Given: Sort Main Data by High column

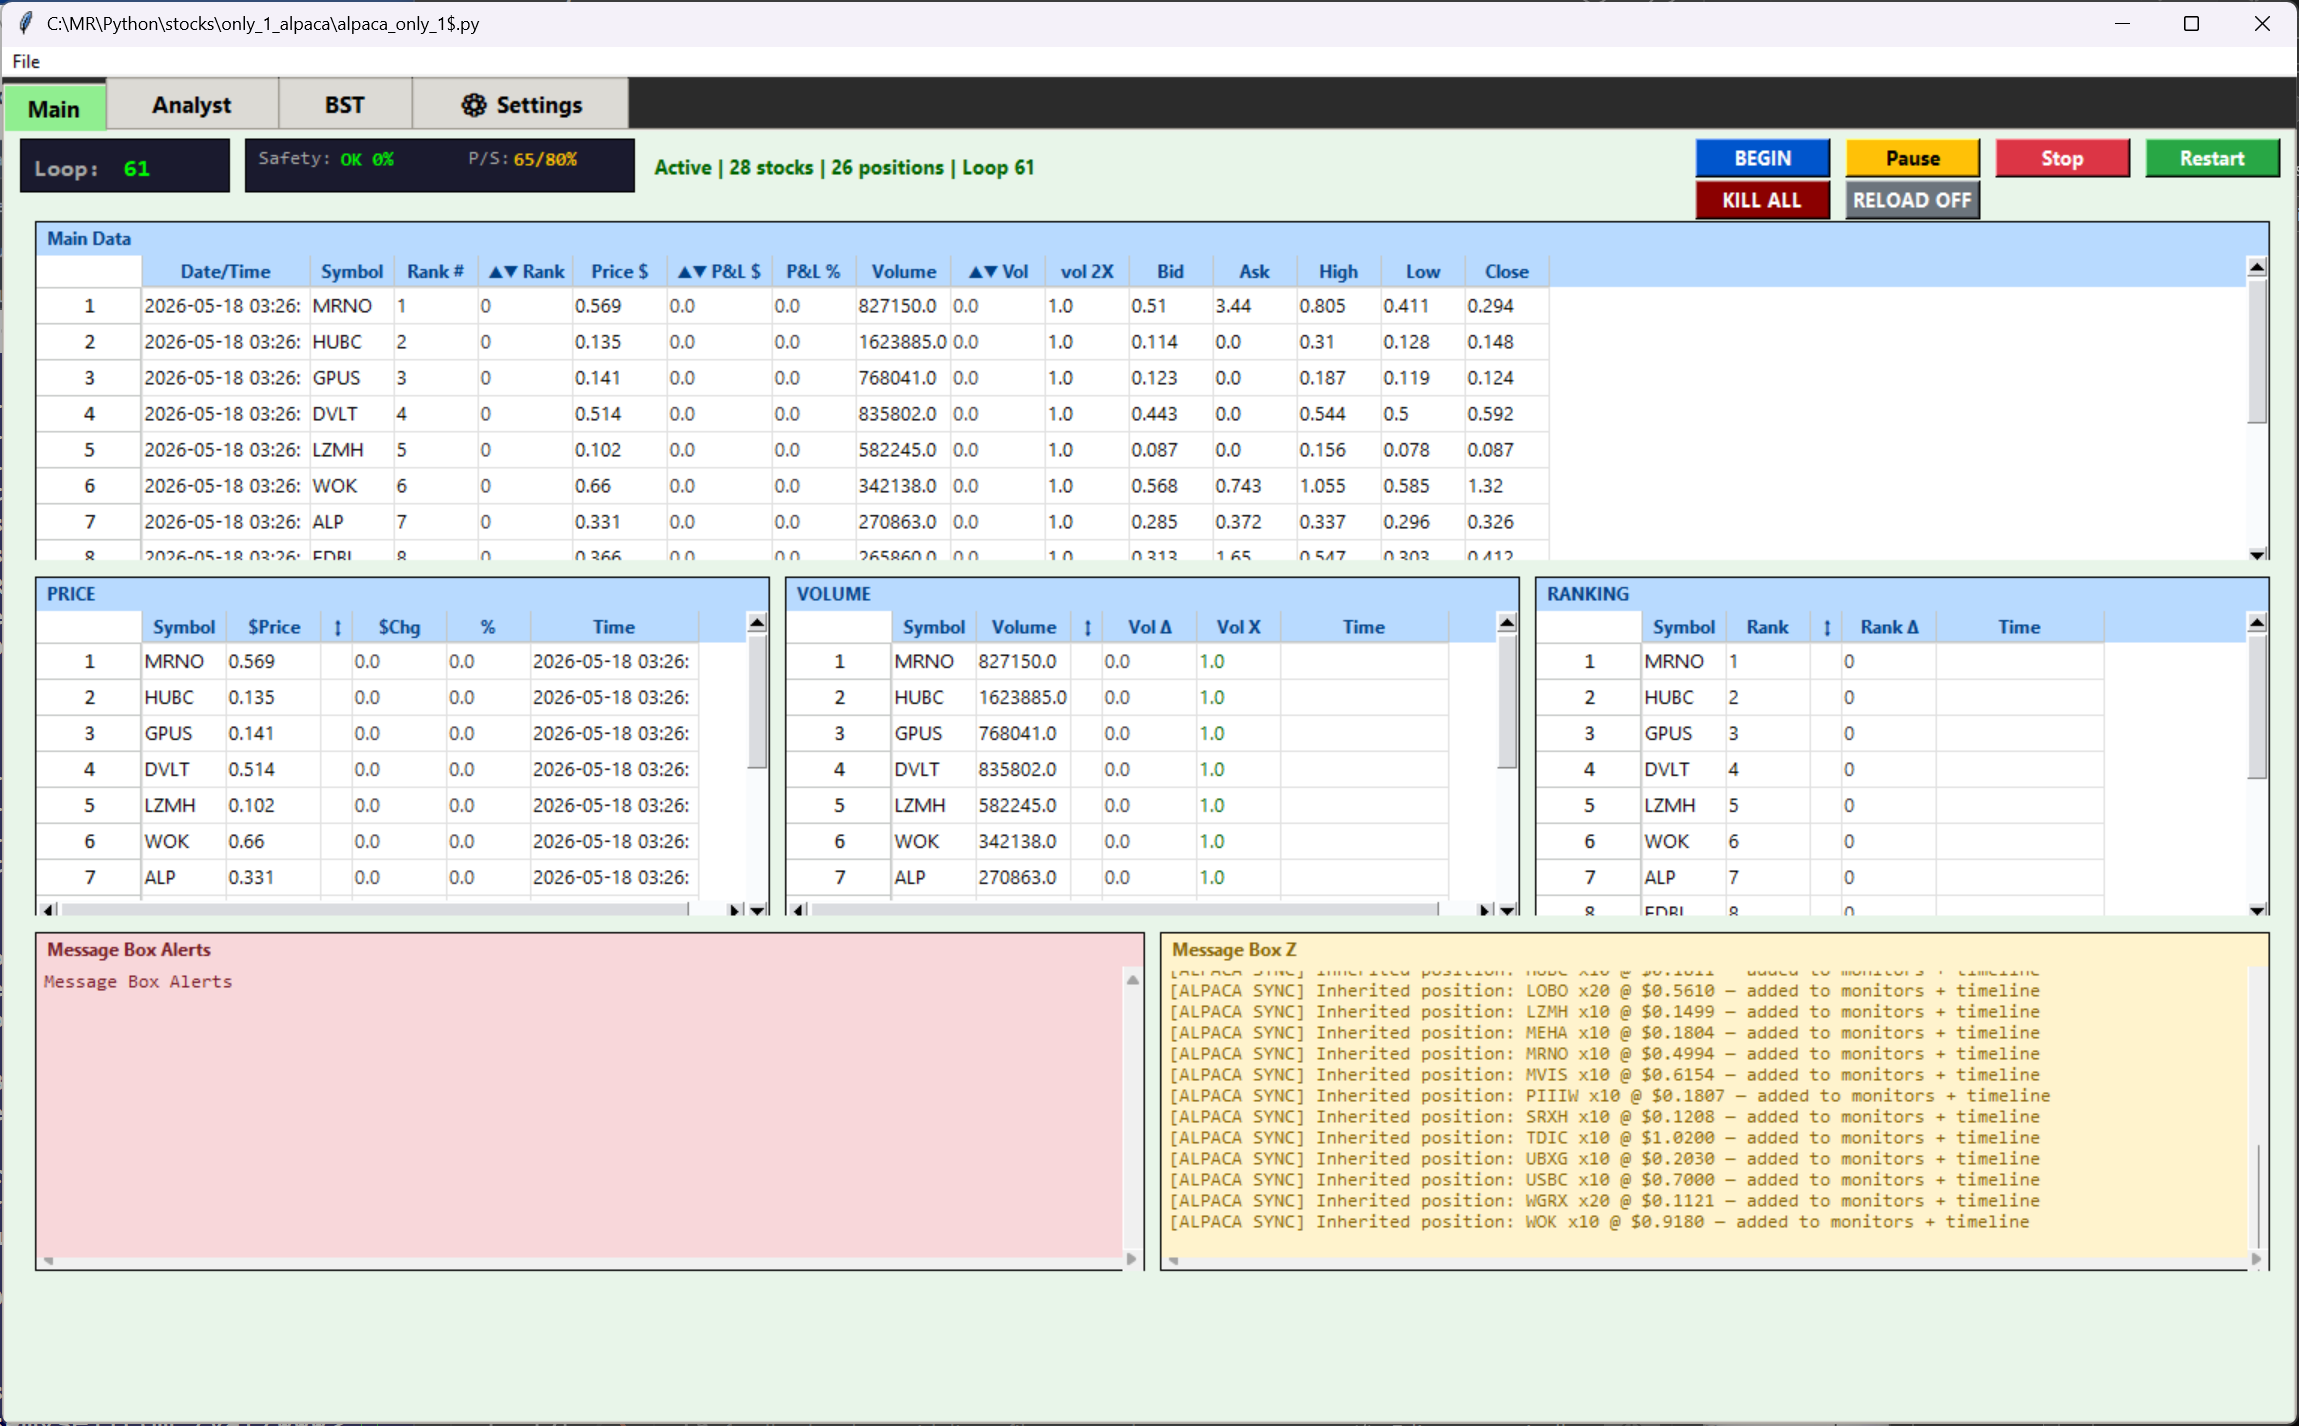Looking at the screenshot, I should click(1338, 271).
